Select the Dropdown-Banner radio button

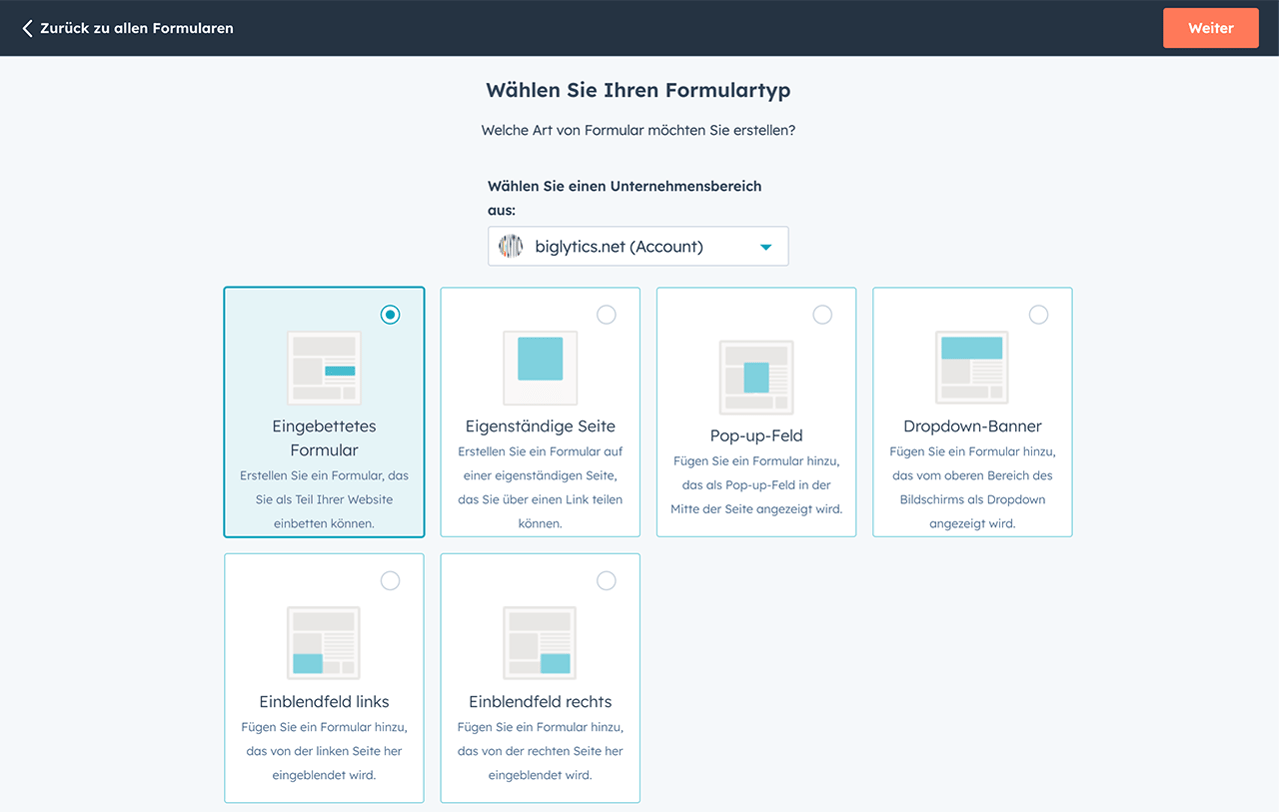(1038, 315)
